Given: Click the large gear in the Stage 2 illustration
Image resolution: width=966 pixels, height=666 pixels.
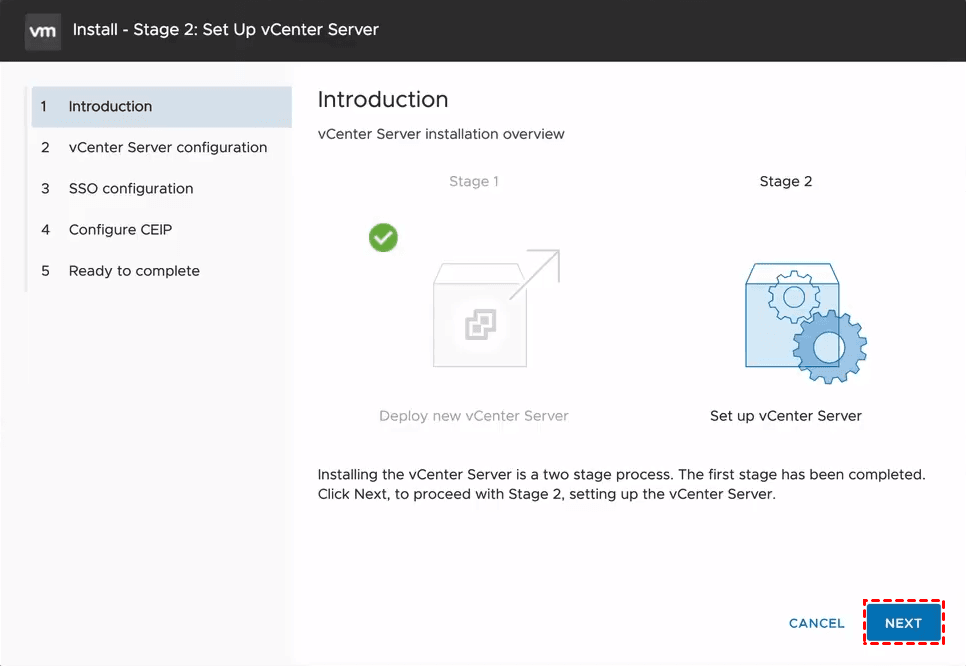Looking at the screenshot, I should point(829,347).
